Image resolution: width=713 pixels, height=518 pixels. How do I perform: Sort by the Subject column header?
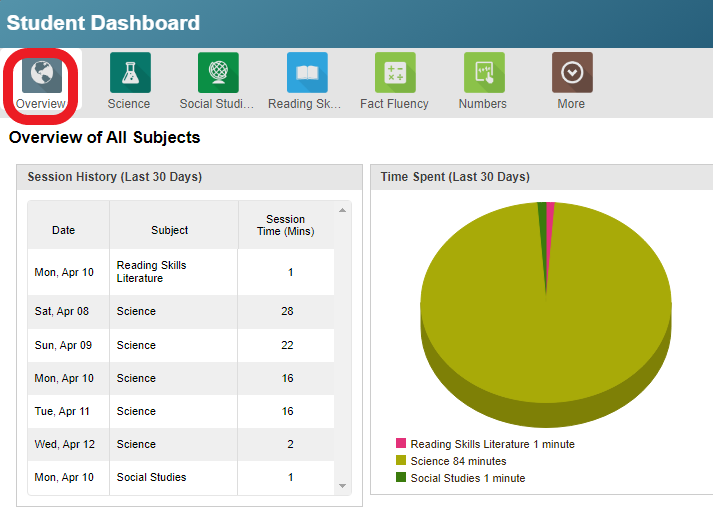[170, 230]
